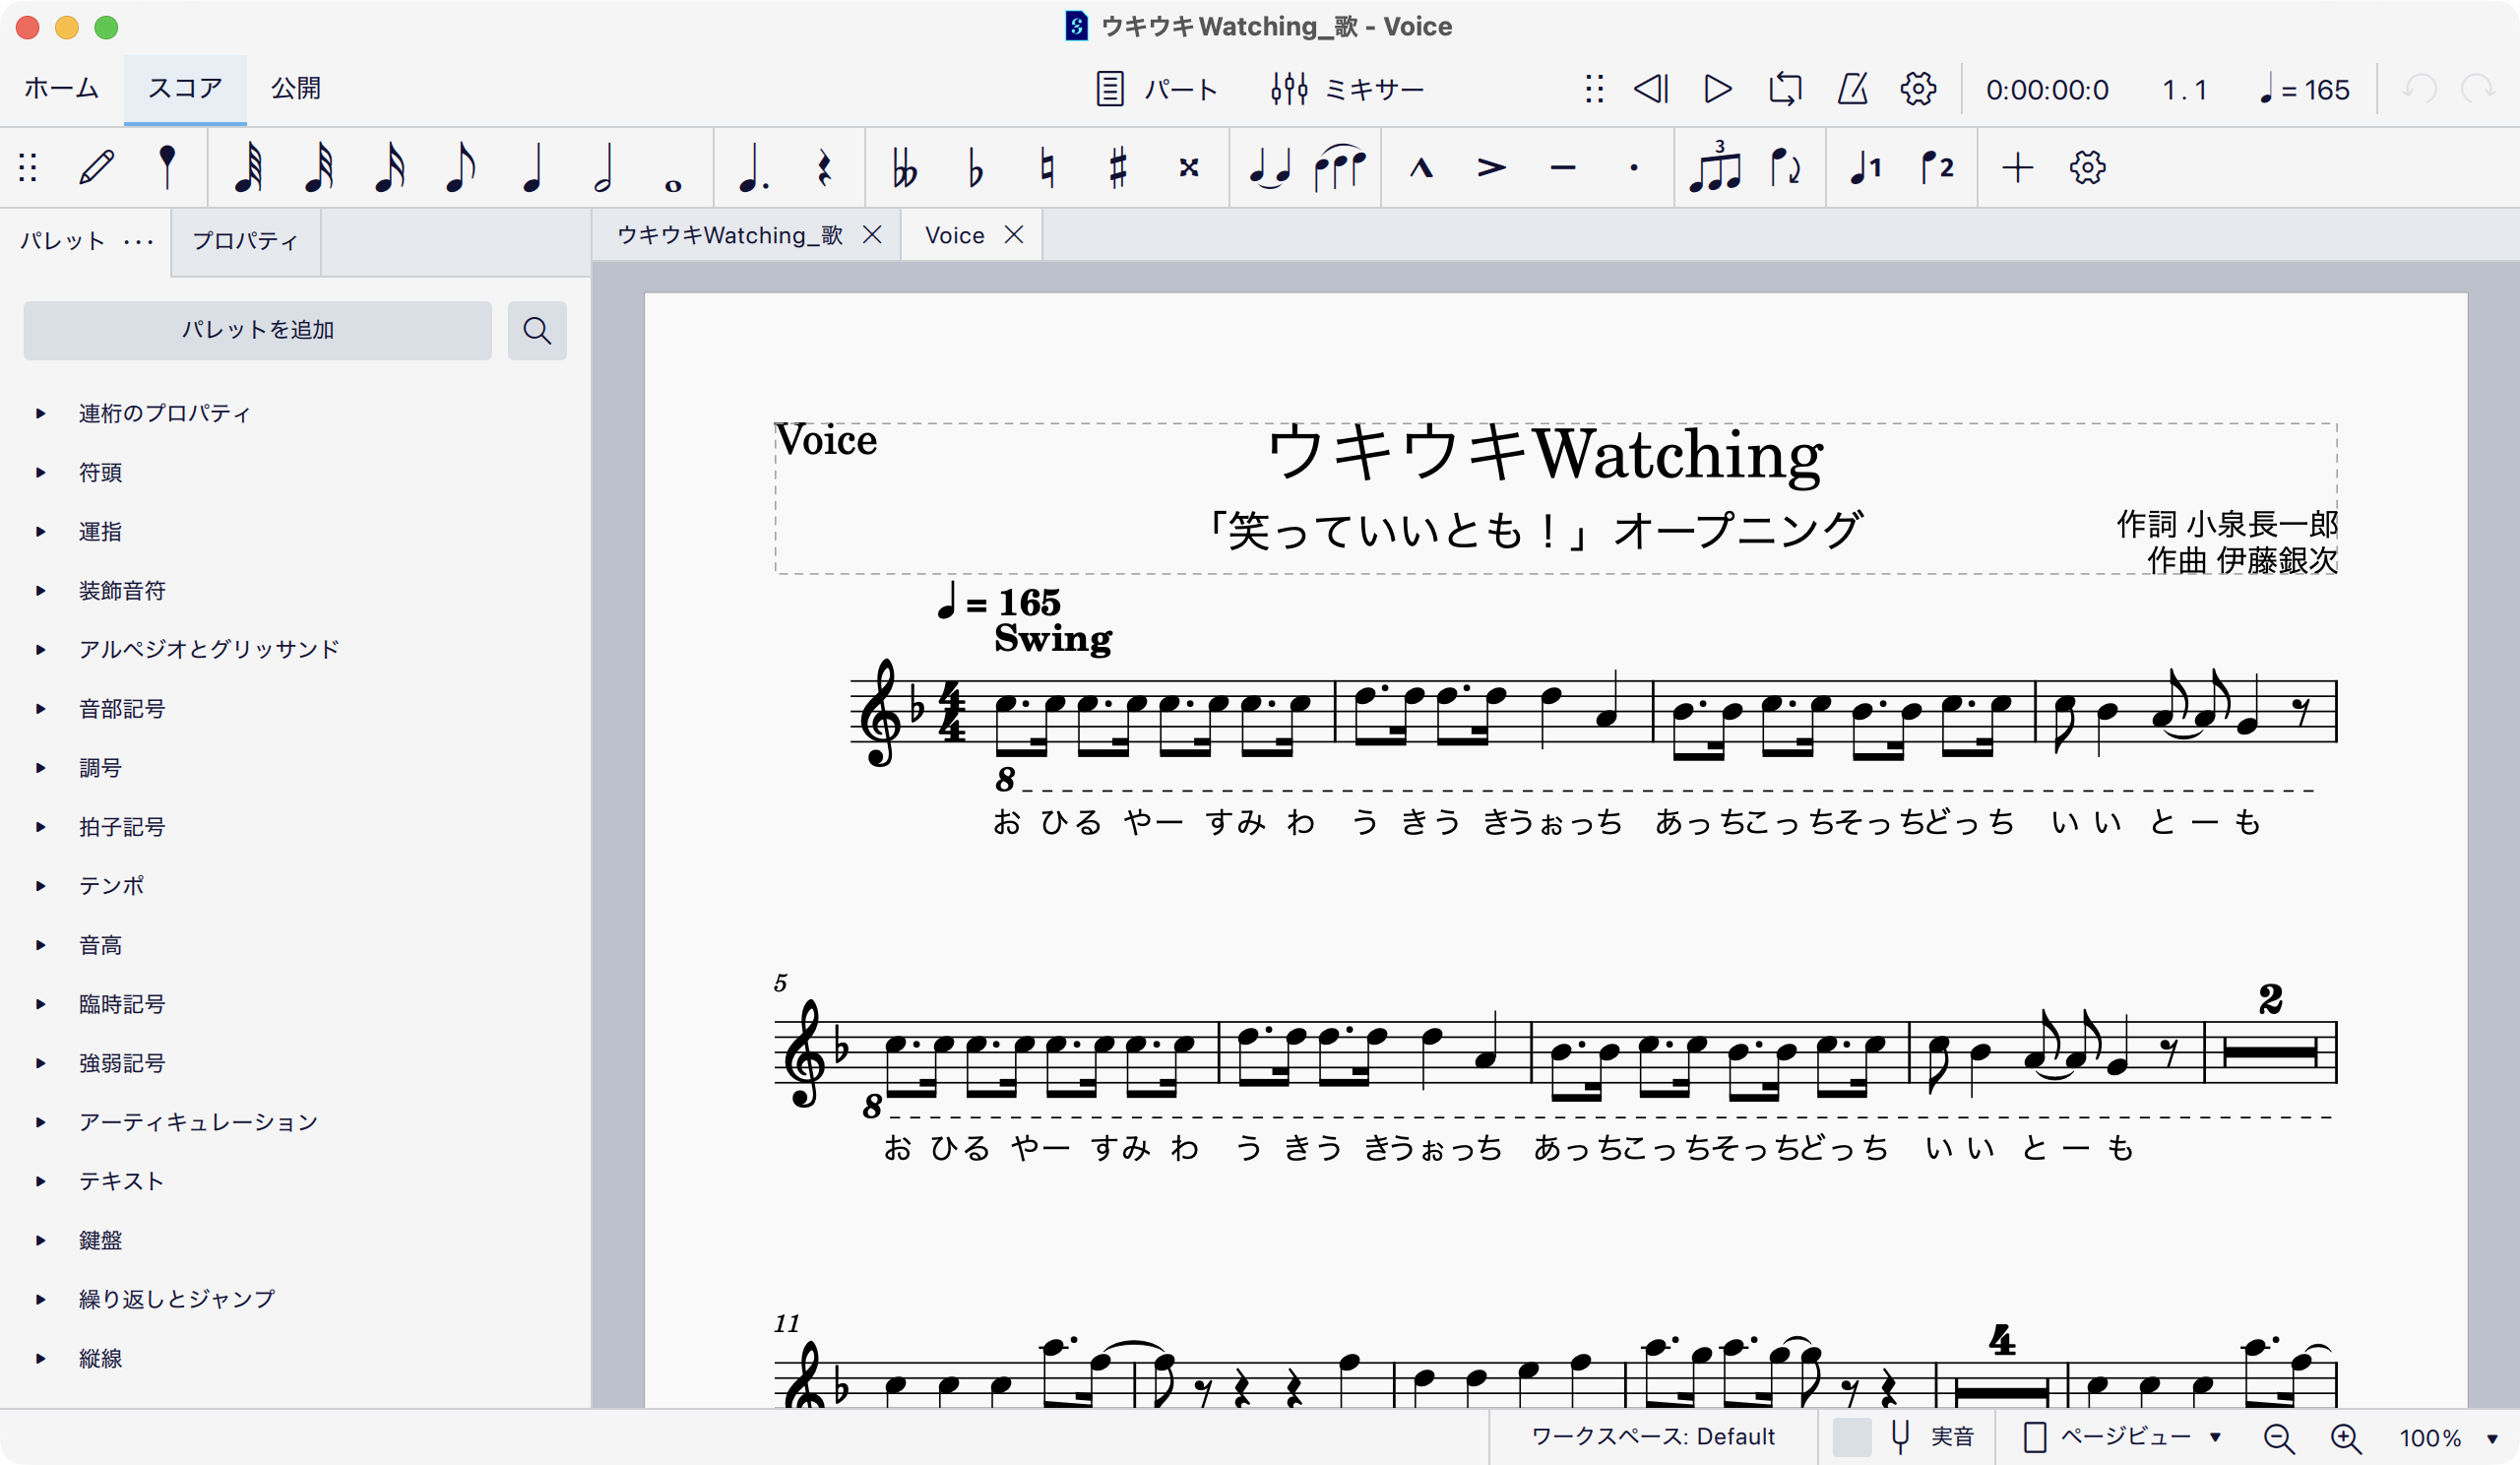The height and width of the screenshot is (1465, 2520).
Task: Click the パレットを追加 button
Action: click(257, 330)
